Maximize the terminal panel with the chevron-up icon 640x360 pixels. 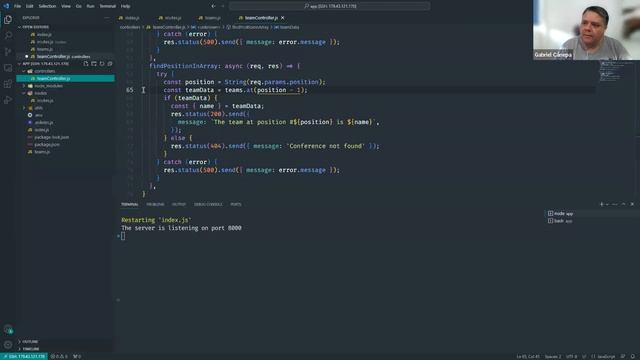[623, 204]
